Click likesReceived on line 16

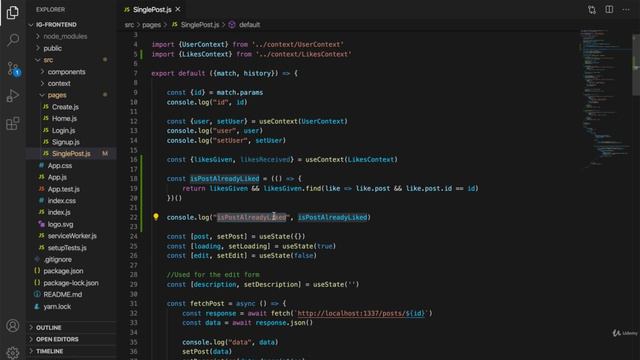[x=265, y=159]
